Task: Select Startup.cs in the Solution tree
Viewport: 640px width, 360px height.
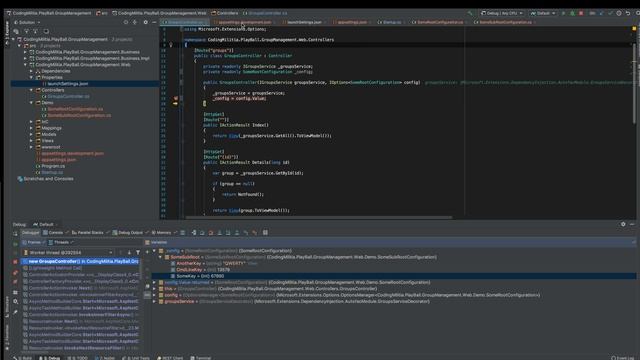Action: [52, 172]
